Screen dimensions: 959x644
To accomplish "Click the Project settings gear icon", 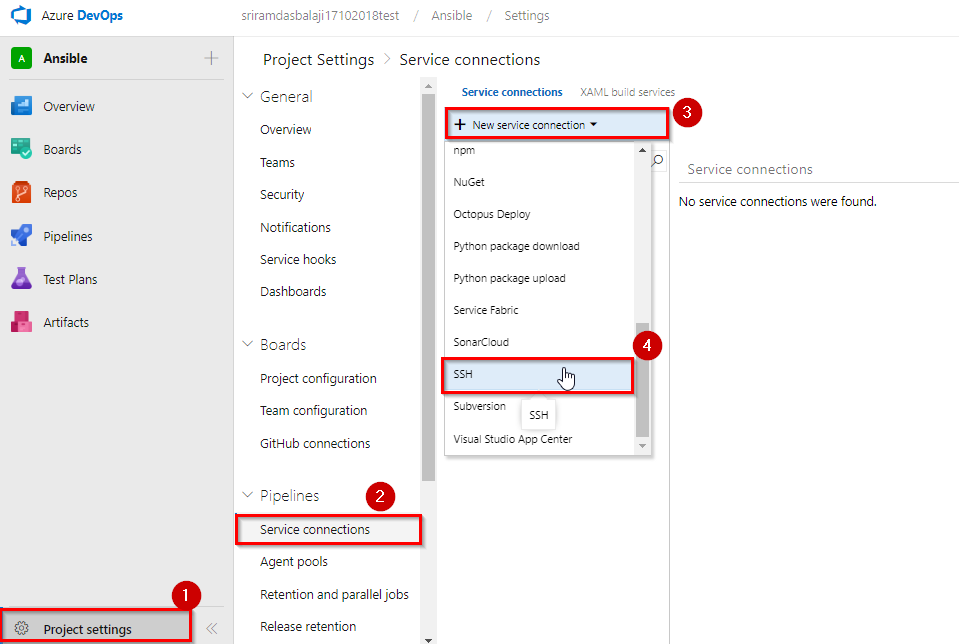I will 21,628.
